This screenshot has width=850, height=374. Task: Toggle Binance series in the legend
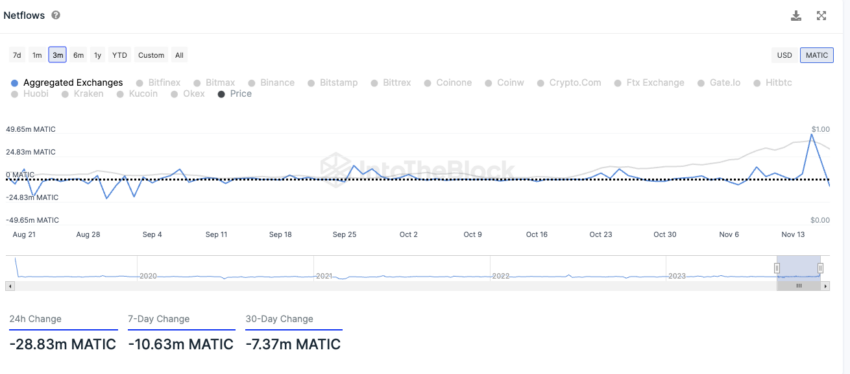[x=271, y=83]
